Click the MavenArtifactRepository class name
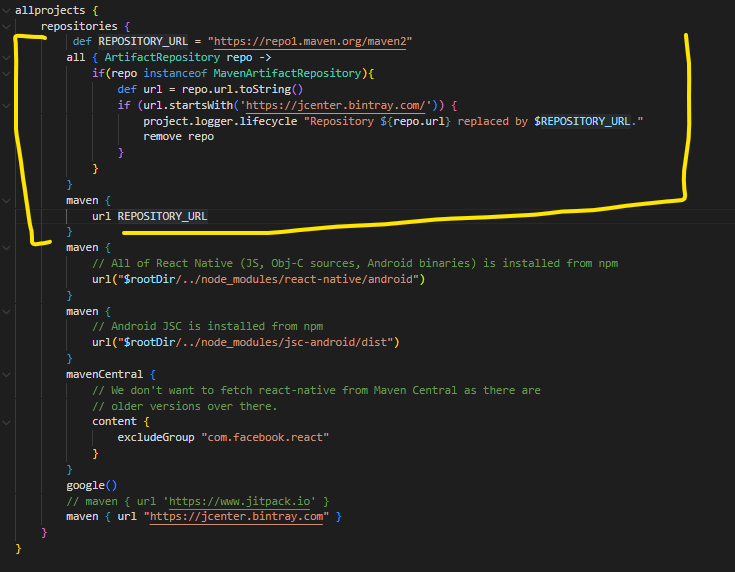Image resolution: width=735 pixels, height=572 pixels. [287, 74]
